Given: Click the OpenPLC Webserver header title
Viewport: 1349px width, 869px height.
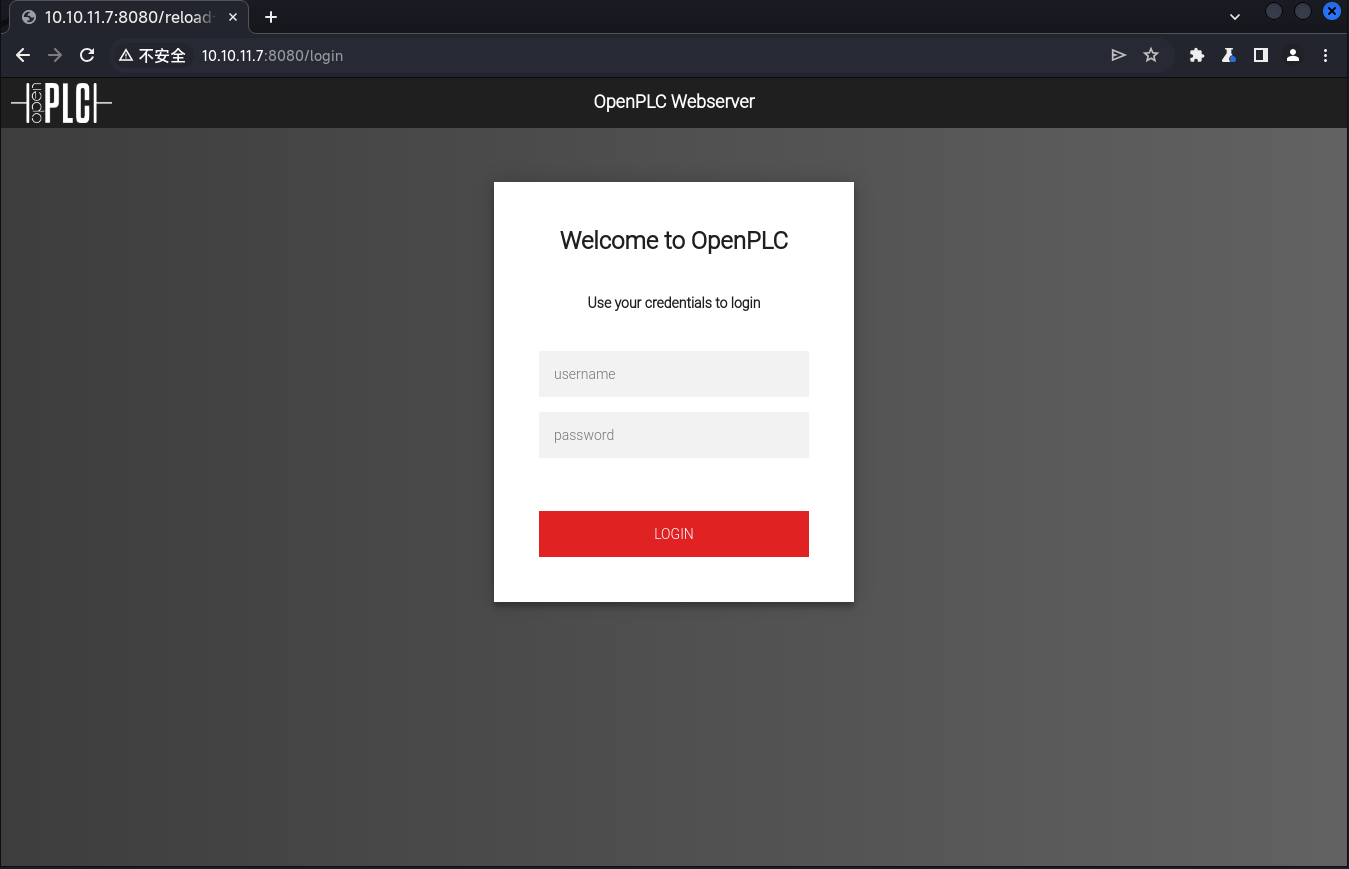Looking at the screenshot, I should coord(674,101).
